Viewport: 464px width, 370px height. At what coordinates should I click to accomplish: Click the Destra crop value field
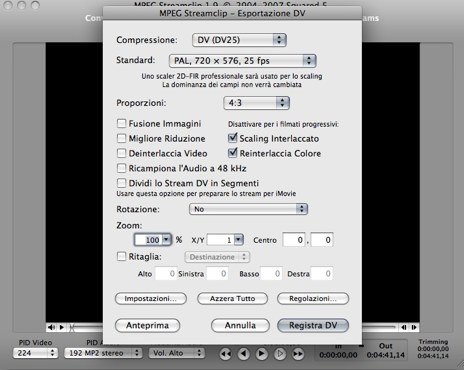click(322, 274)
